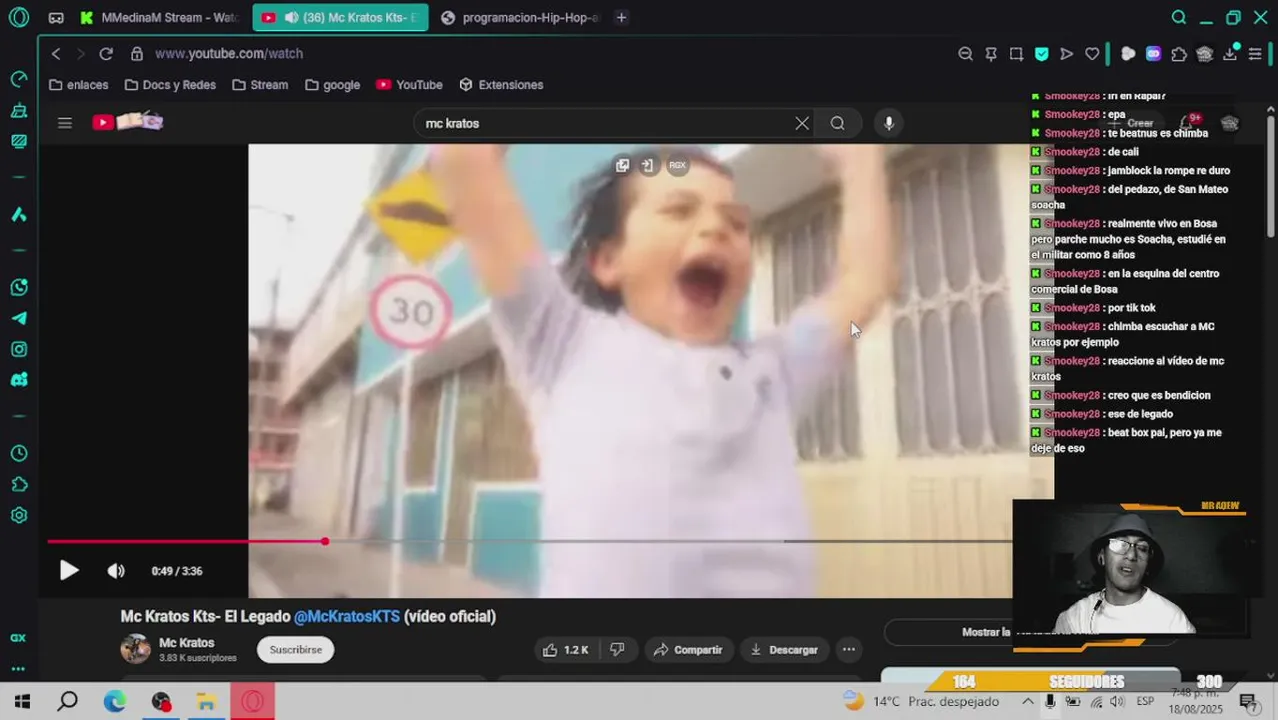
Task: Open Settings gear in sidebar
Action: point(18,515)
